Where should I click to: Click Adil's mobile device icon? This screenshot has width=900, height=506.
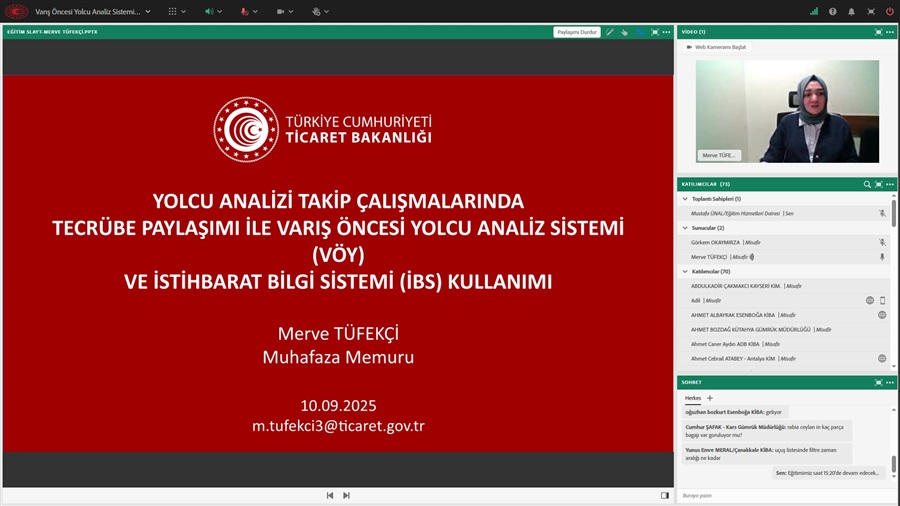point(882,301)
